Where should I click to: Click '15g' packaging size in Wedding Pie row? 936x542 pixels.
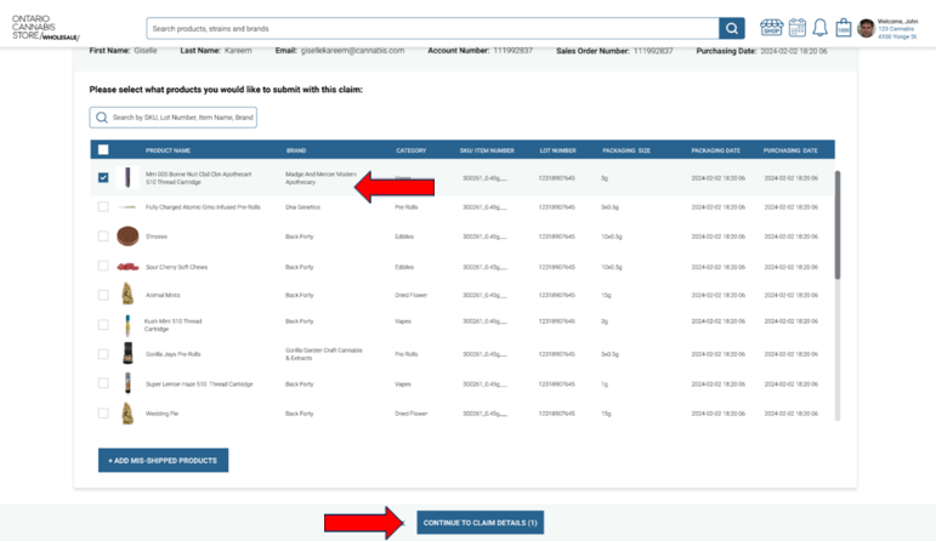pos(606,413)
